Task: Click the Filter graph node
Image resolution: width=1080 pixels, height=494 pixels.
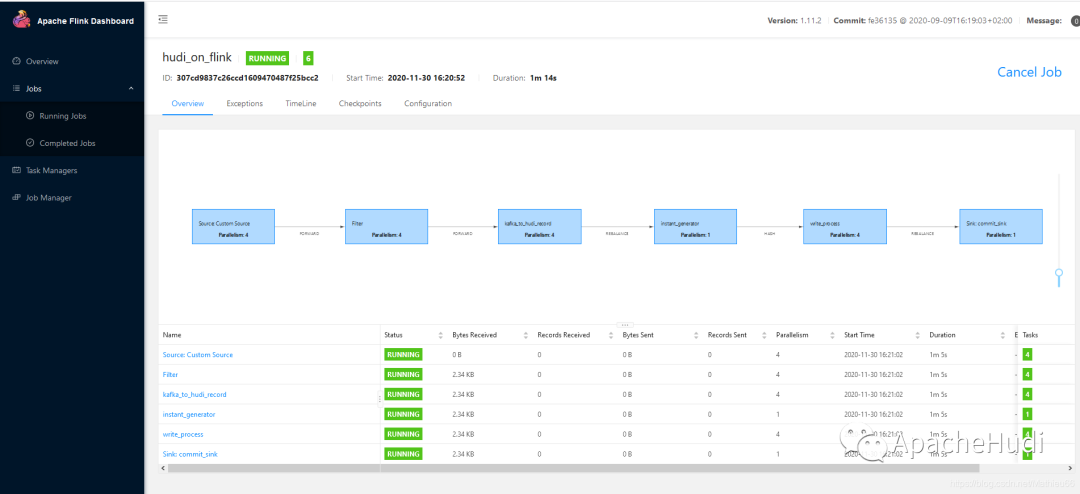Action: 386,226
